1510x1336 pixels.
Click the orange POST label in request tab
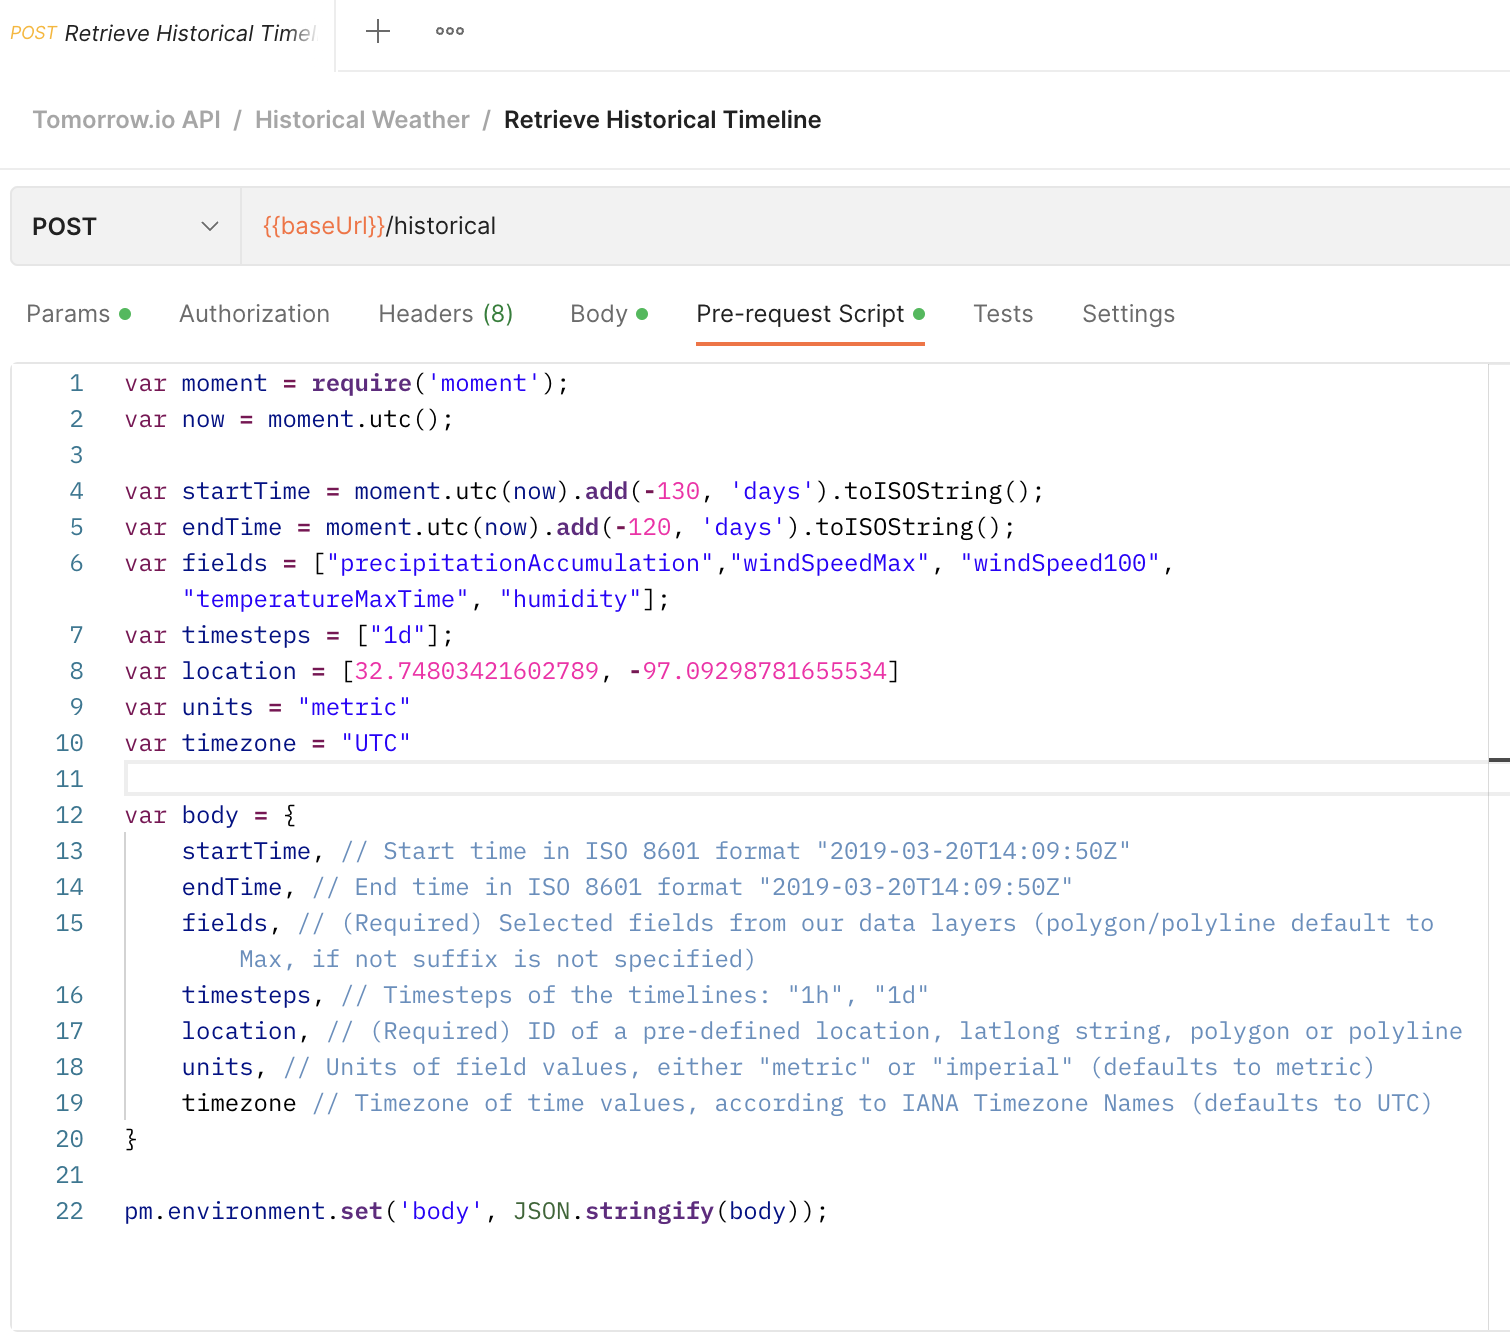(x=32, y=33)
